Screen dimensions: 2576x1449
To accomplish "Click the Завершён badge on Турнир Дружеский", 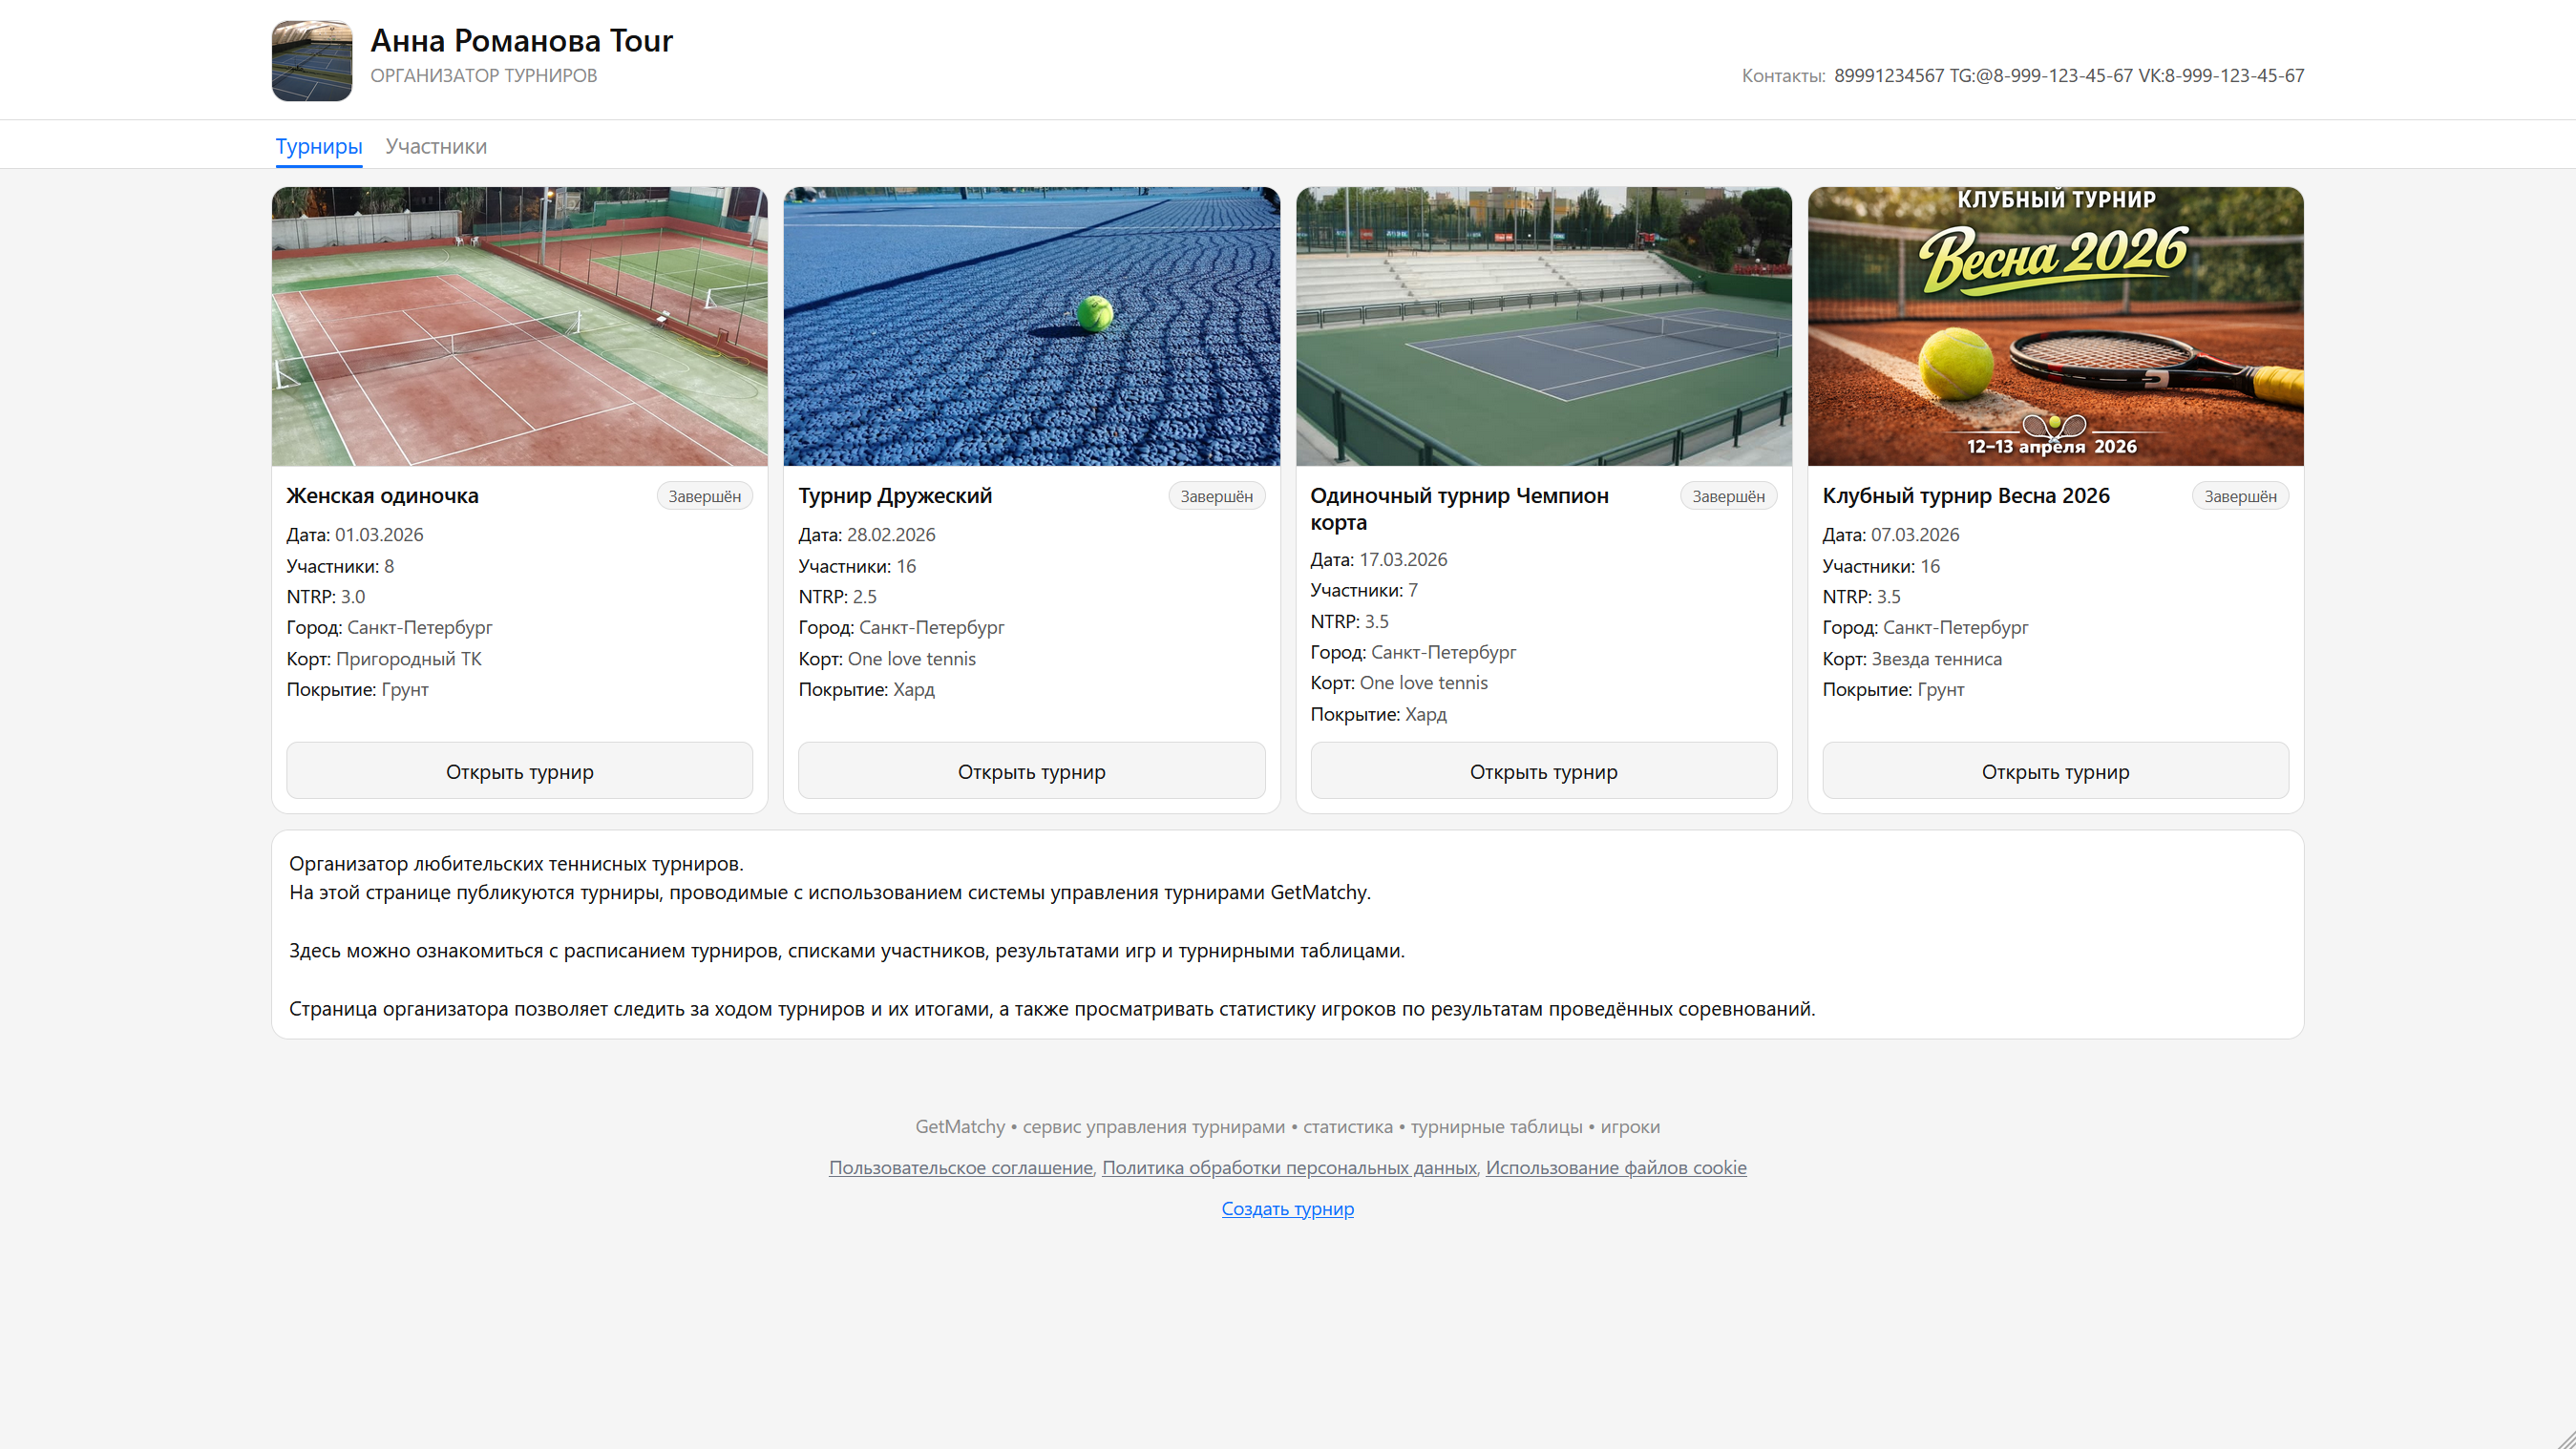I will click(1216, 496).
